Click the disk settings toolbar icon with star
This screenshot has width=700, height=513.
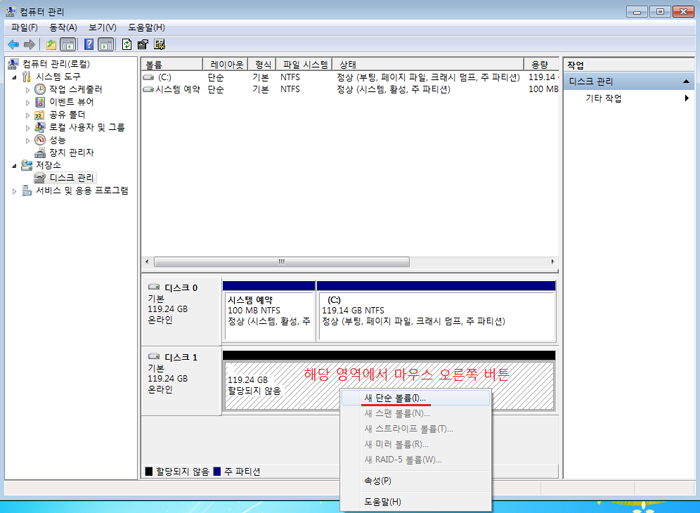pyautogui.click(x=159, y=45)
